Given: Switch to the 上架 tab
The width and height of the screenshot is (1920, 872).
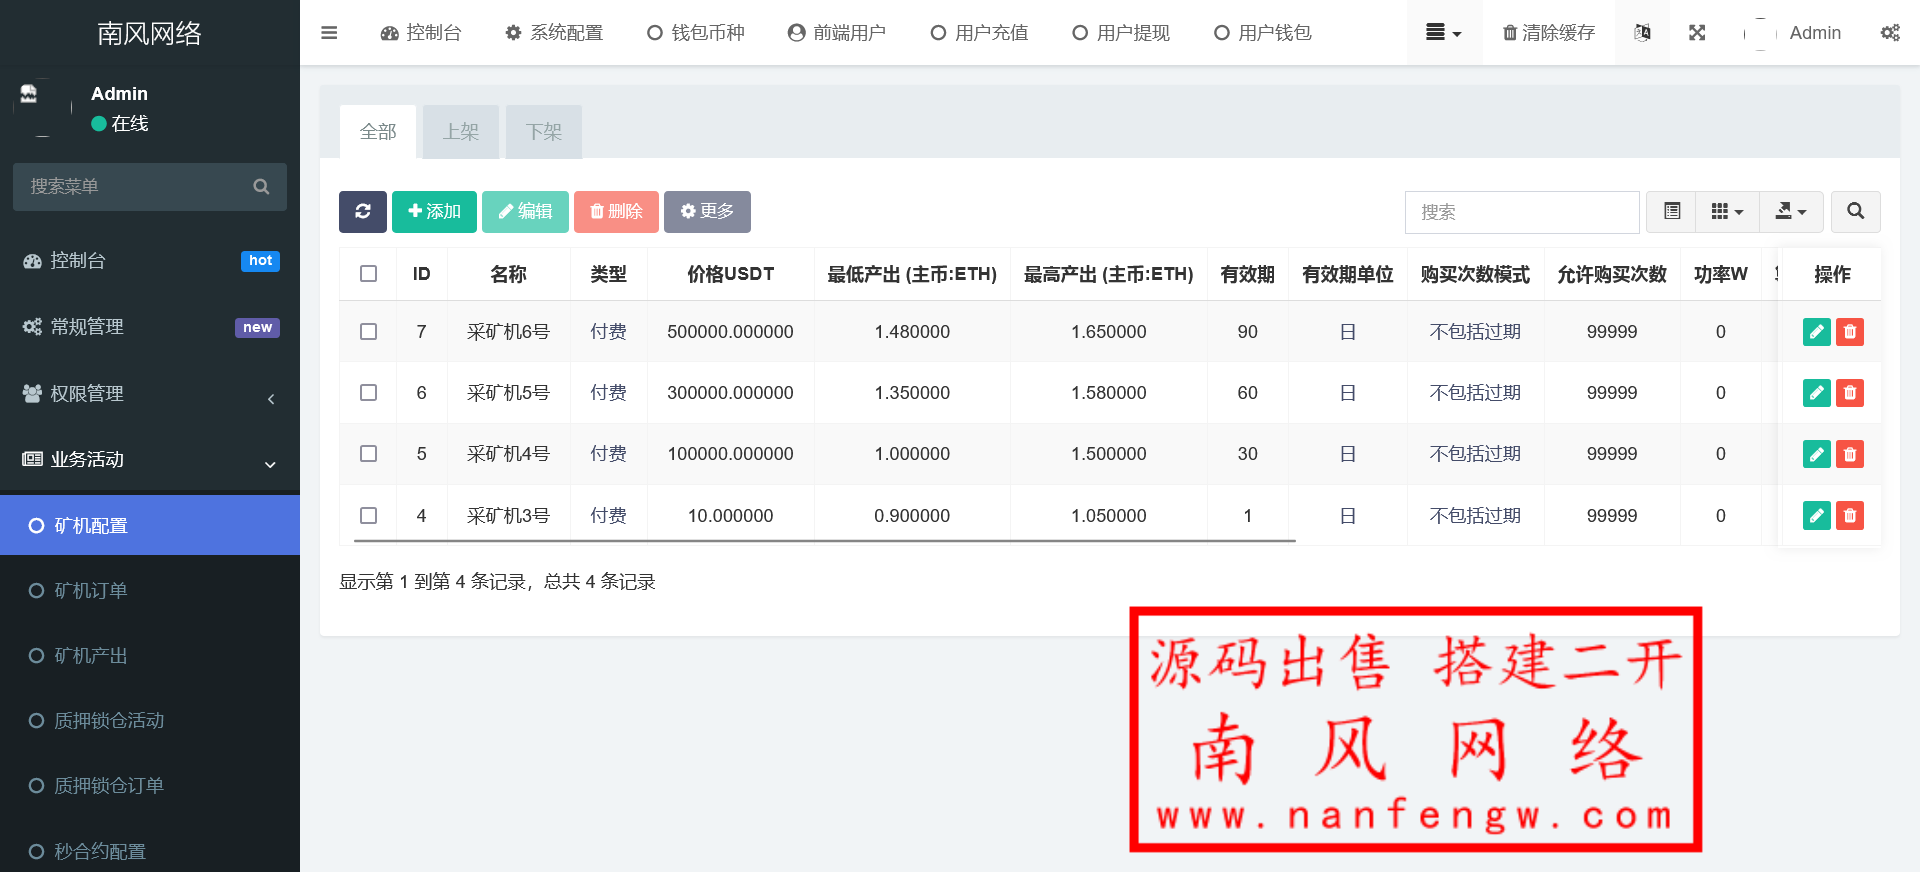Looking at the screenshot, I should [461, 132].
